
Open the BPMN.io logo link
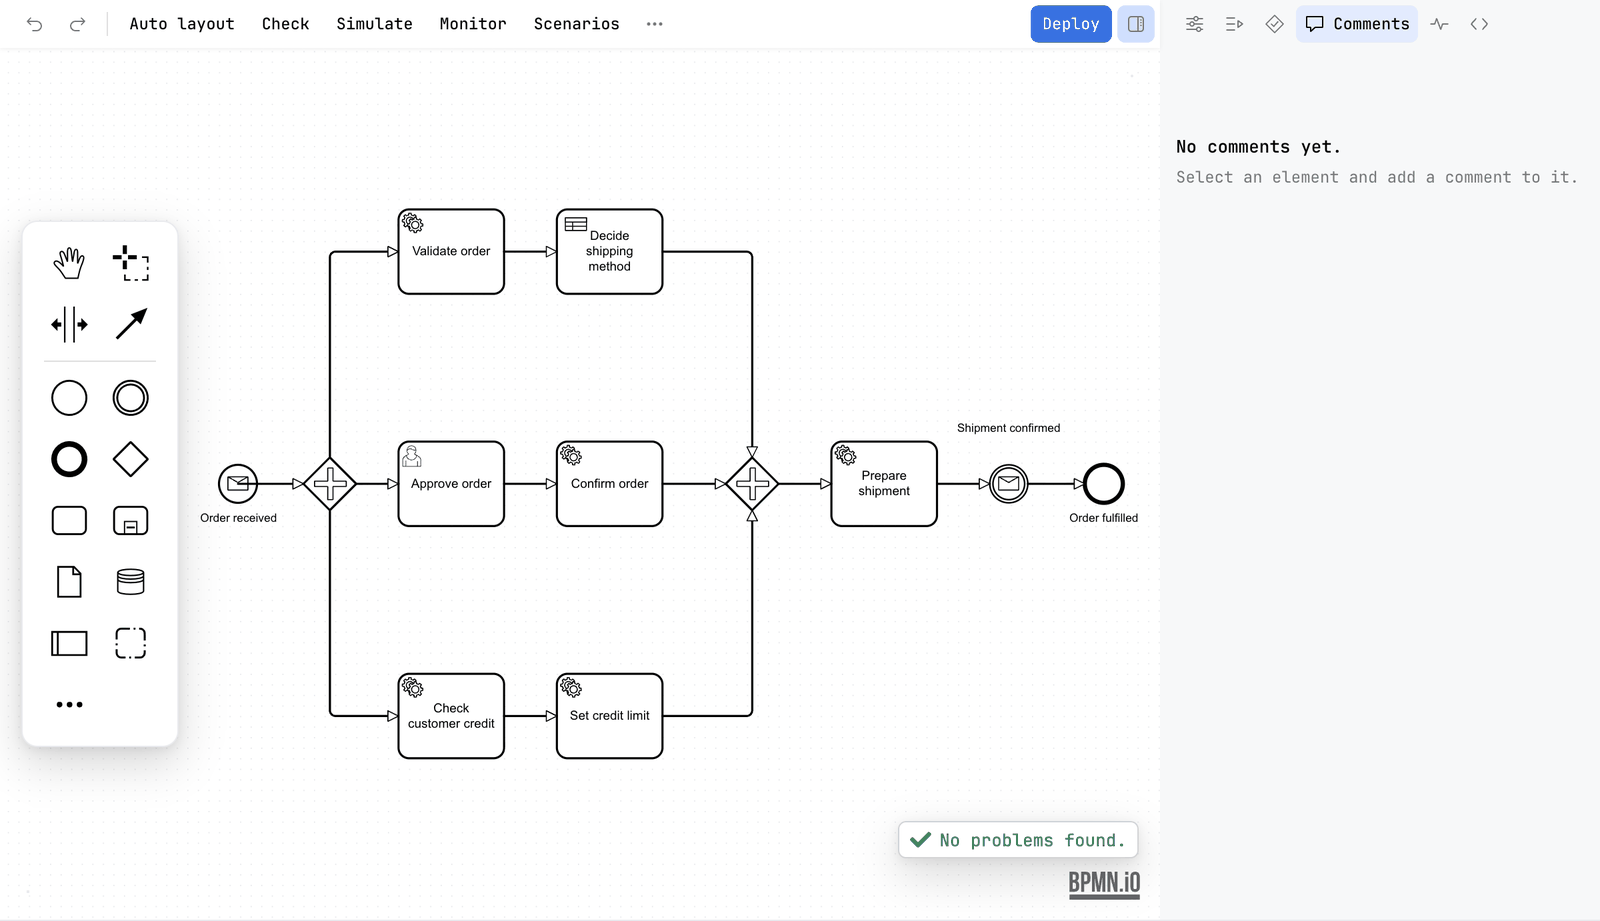pos(1104,884)
